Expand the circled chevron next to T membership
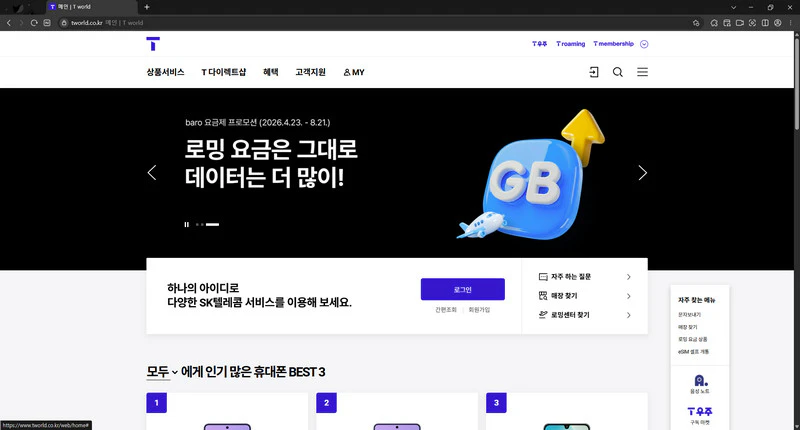Screen dimensions: 800x430 pyautogui.click(x=644, y=44)
